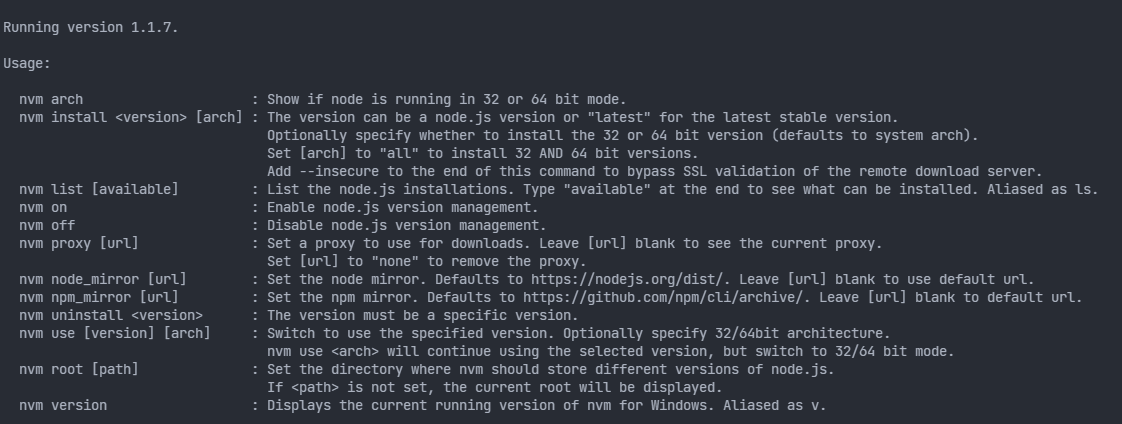
Task: Click the "nvm npm_mirror [url]" command
Action: tap(99, 297)
